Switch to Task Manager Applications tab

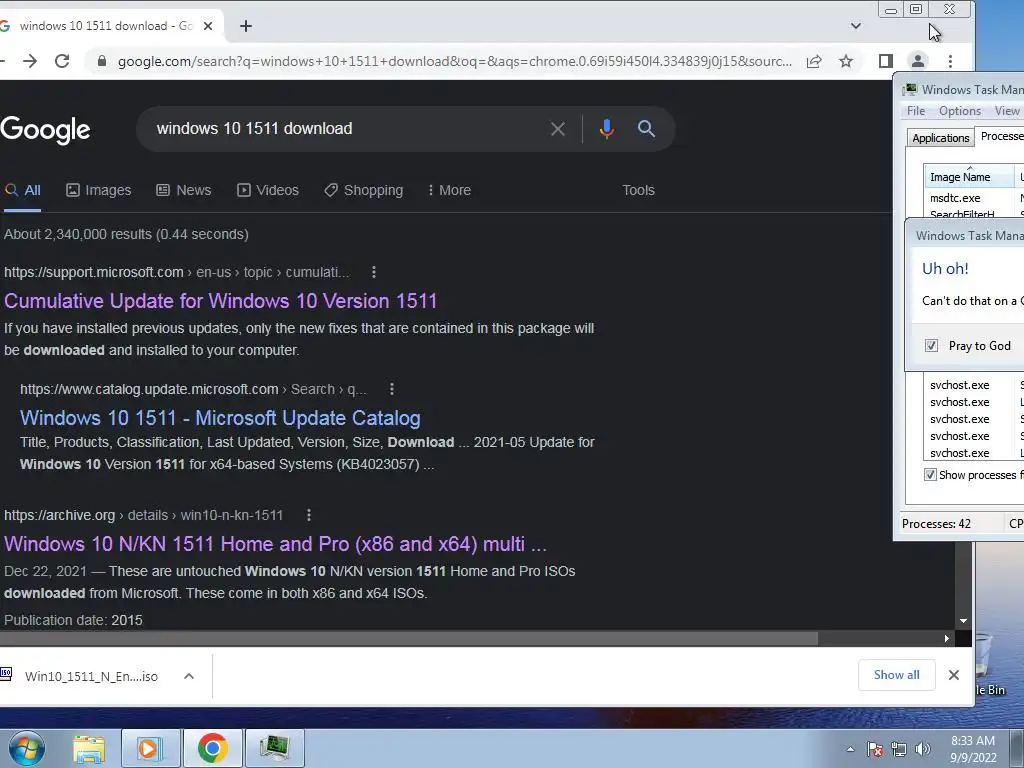pyautogui.click(x=940, y=138)
